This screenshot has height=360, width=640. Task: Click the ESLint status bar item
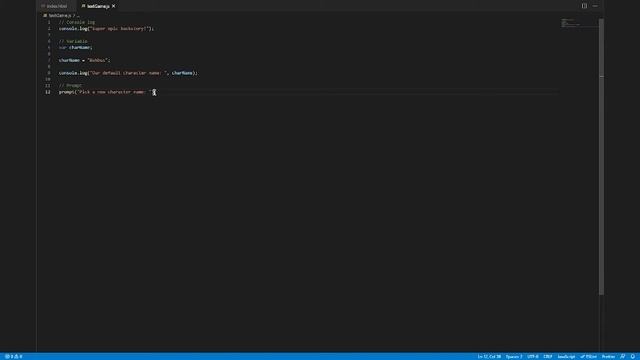tap(589, 356)
